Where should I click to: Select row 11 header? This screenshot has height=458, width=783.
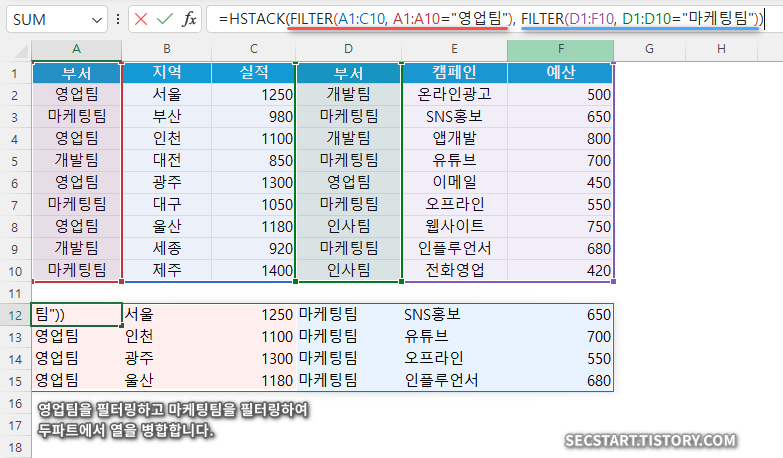tap(15, 293)
